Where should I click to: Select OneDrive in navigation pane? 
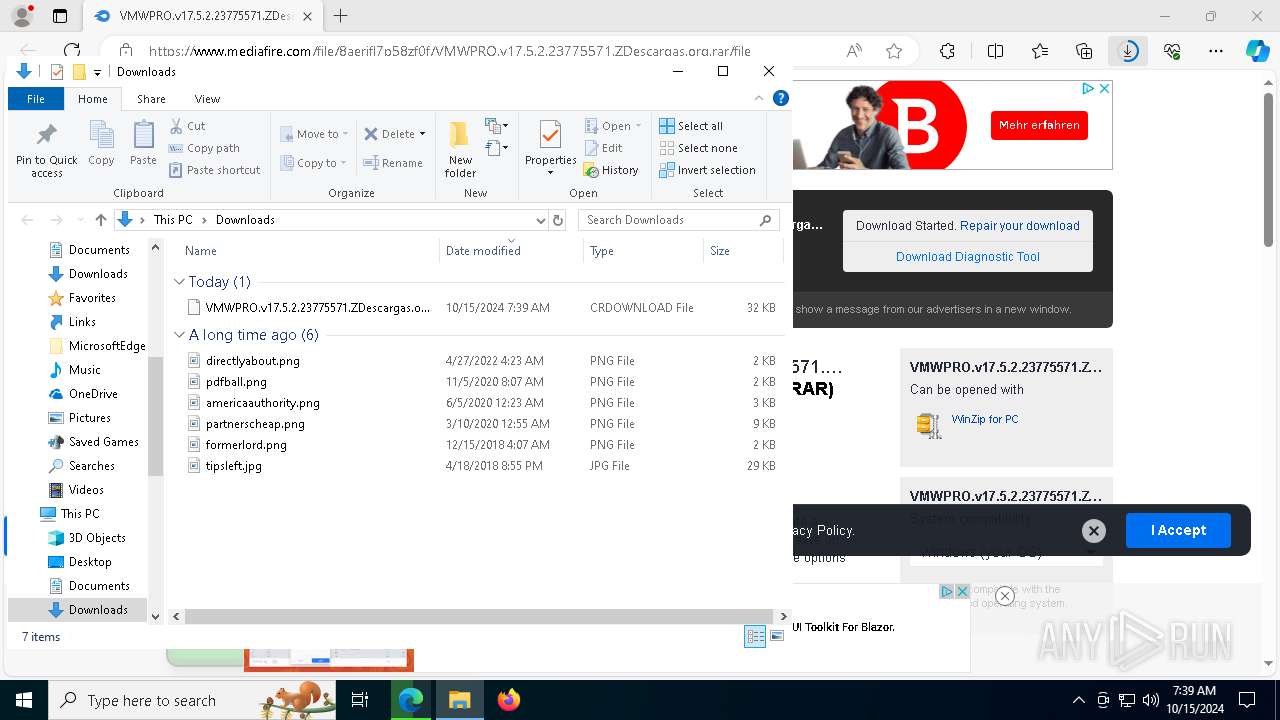[92, 394]
